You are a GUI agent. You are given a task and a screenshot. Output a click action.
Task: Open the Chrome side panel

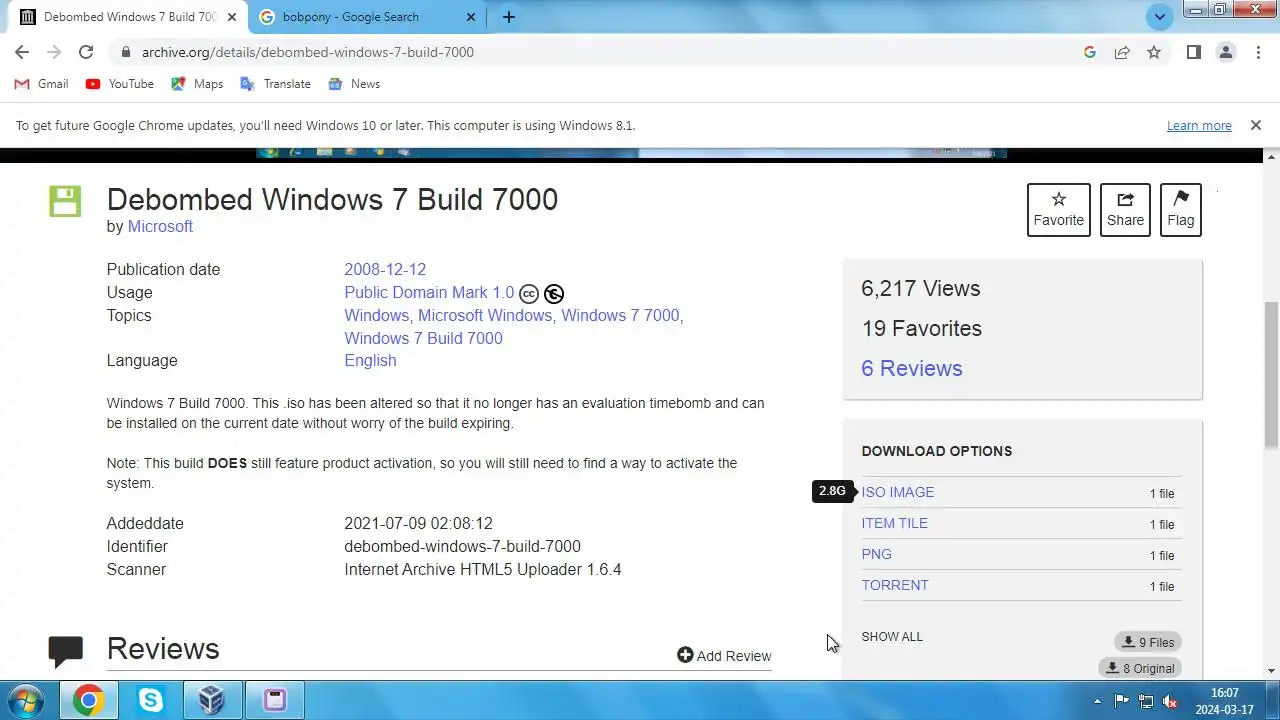pos(1193,52)
